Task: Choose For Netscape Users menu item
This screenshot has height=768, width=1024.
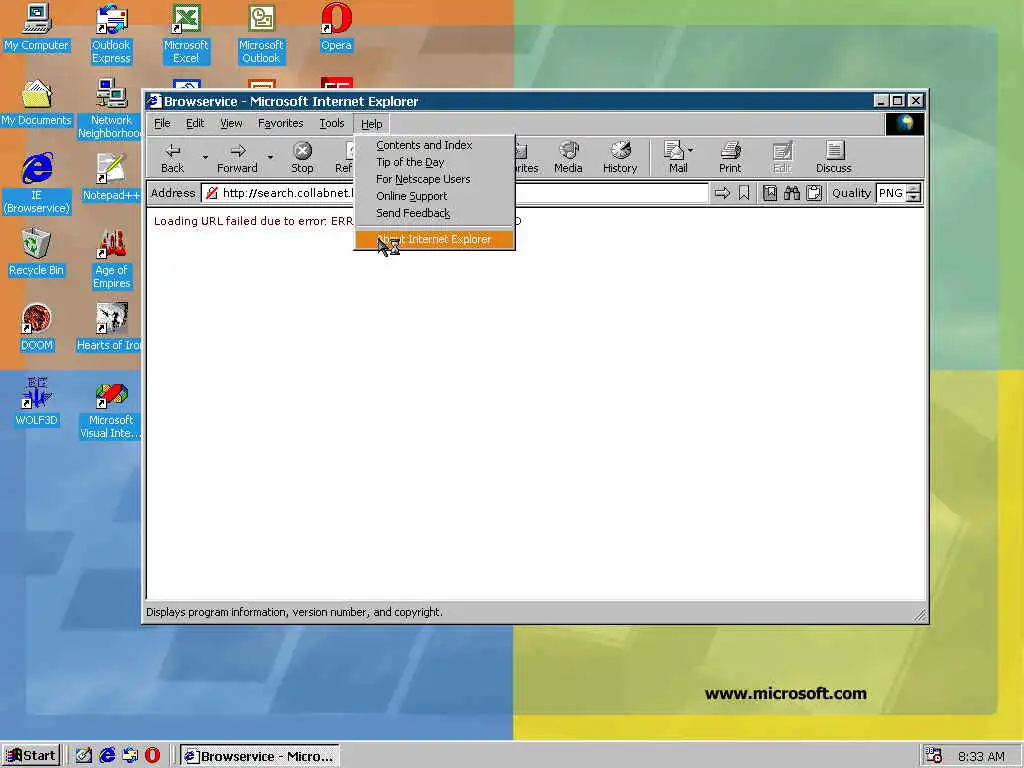Action: click(x=435, y=179)
